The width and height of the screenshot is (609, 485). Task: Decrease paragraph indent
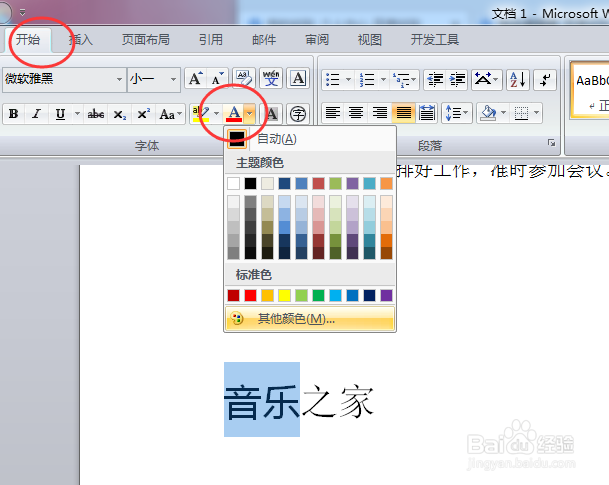tap(435, 80)
